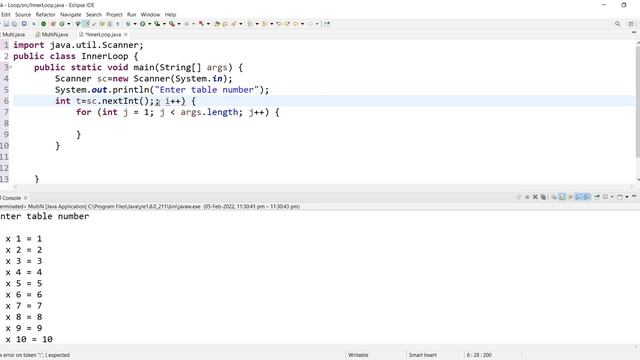Click the Save toolbar icon
The height and width of the screenshot is (360, 640).
click(7, 24)
